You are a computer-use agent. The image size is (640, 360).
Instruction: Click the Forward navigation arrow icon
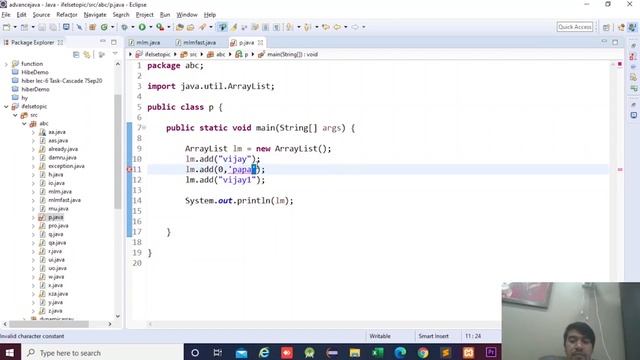(355, 27)
